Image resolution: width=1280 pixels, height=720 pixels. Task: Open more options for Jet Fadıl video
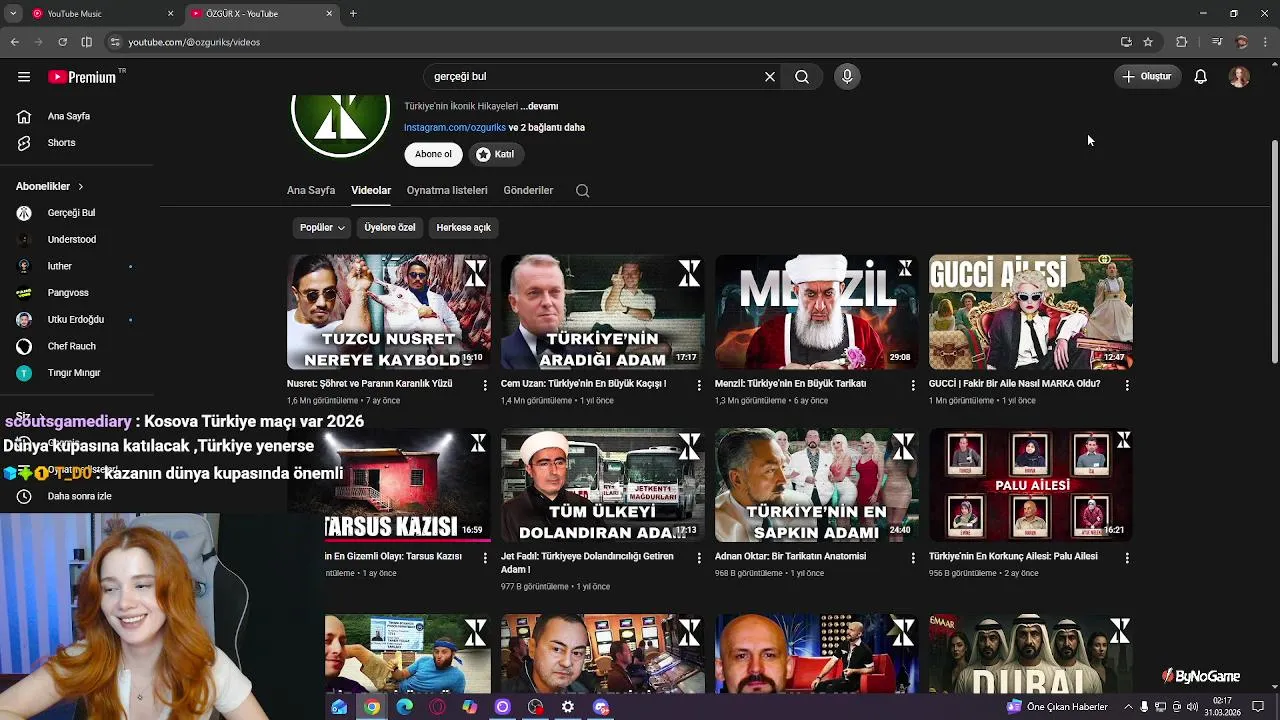pyautogui.click(x=699, y=558)
